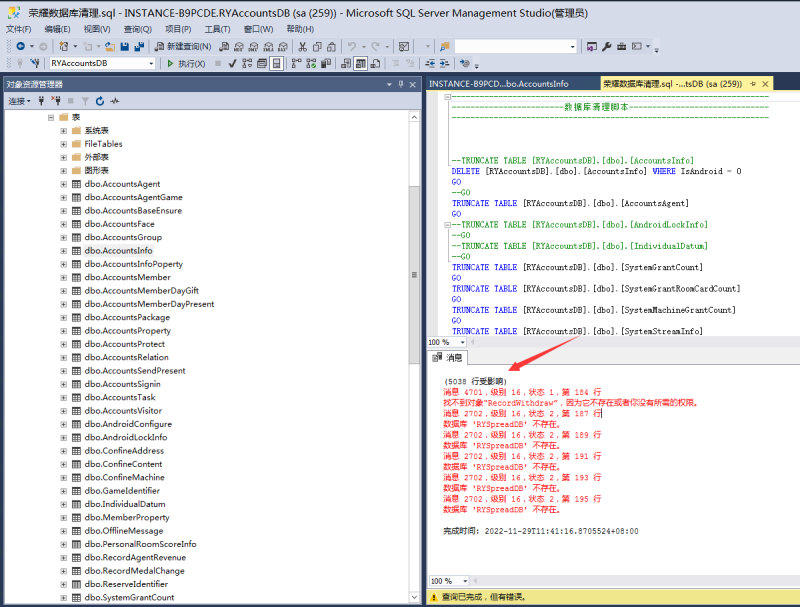Select the 消息 messages tab
The image size is (800, 607).
tap(447, 358)
